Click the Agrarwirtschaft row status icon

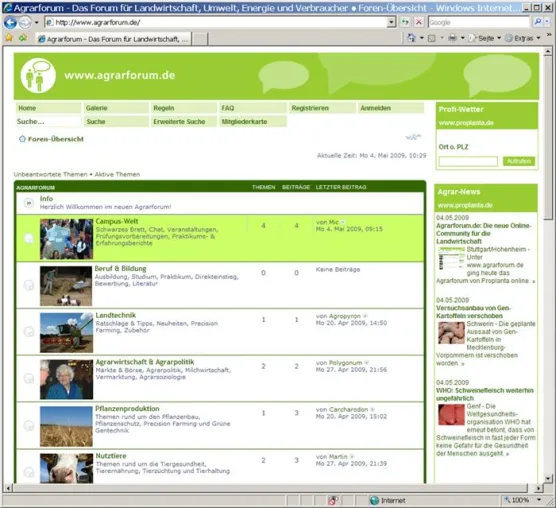[29, 378]
